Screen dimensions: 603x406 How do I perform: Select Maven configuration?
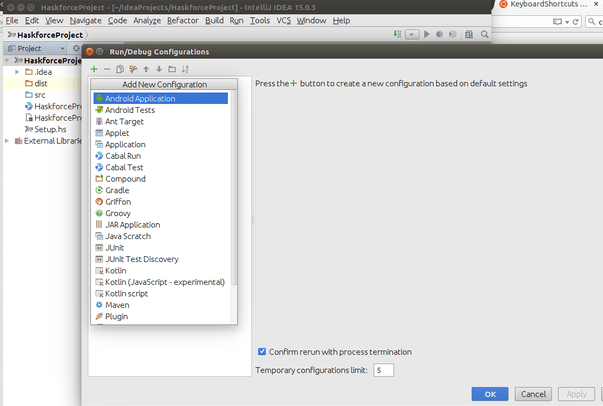pyautogui.click(x=161, y=305)
